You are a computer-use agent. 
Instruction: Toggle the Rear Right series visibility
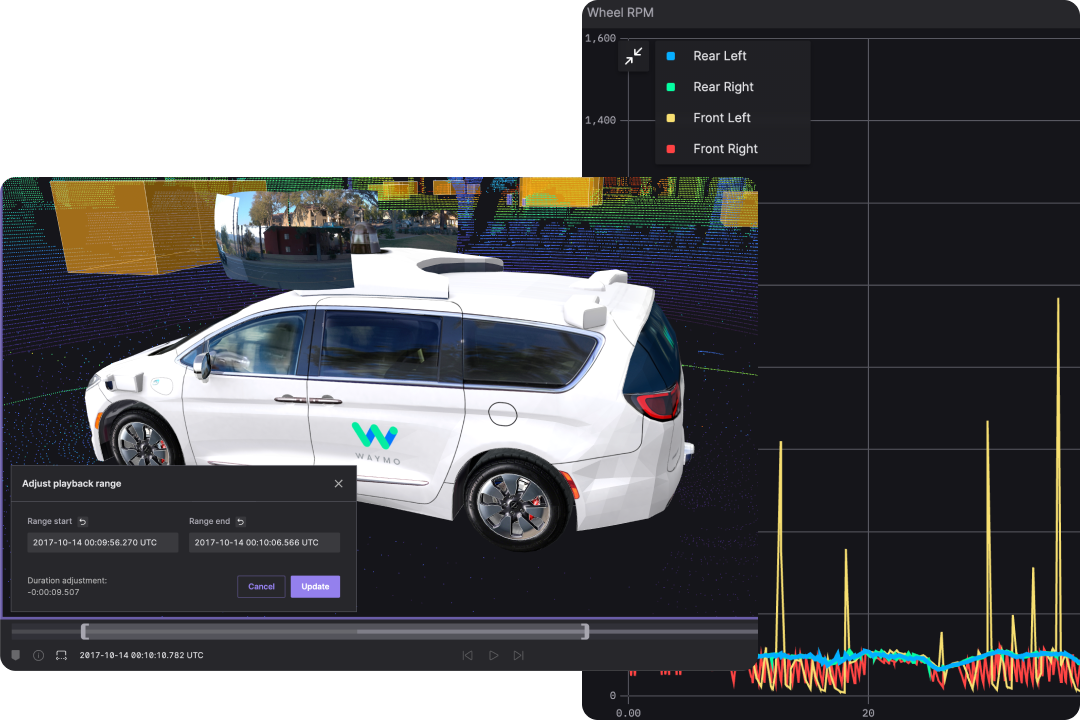tap(672, 87)
